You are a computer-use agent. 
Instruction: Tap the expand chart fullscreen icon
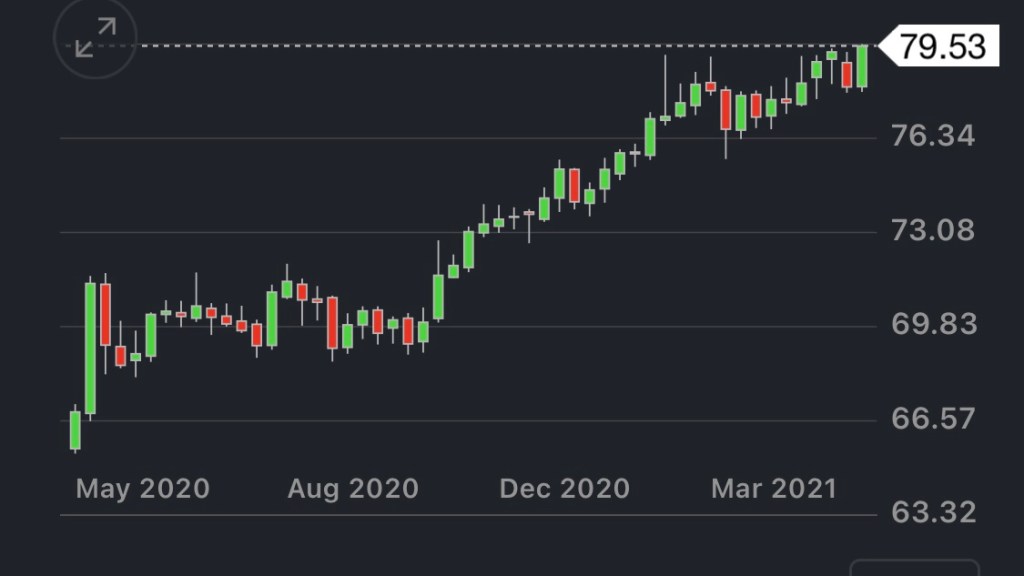(94, 39)
